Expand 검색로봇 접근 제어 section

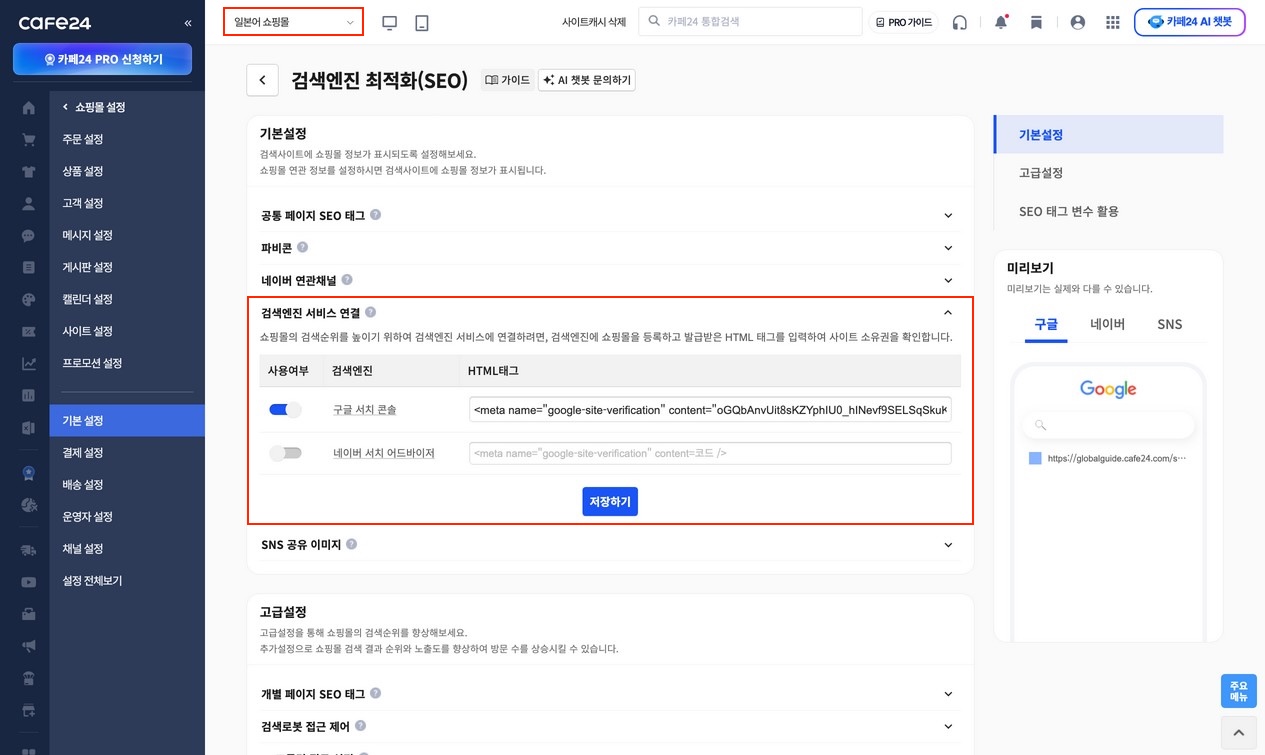coord(948,727)
